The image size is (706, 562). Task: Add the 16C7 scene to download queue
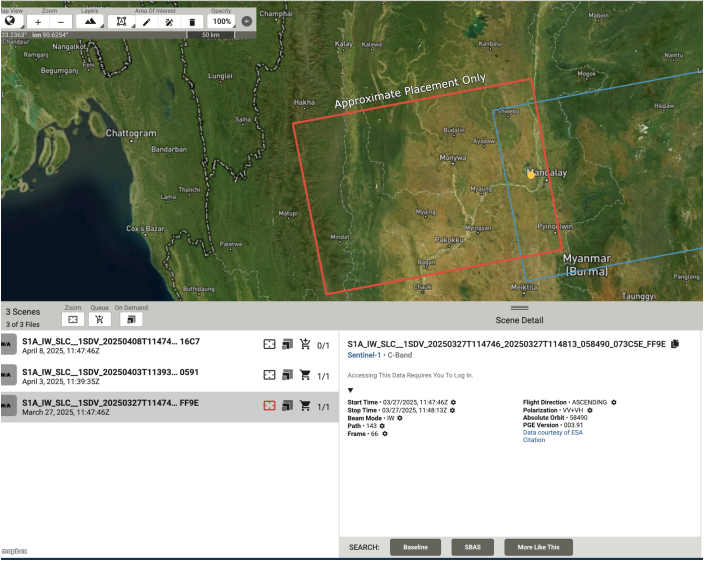tap(305, 345)
